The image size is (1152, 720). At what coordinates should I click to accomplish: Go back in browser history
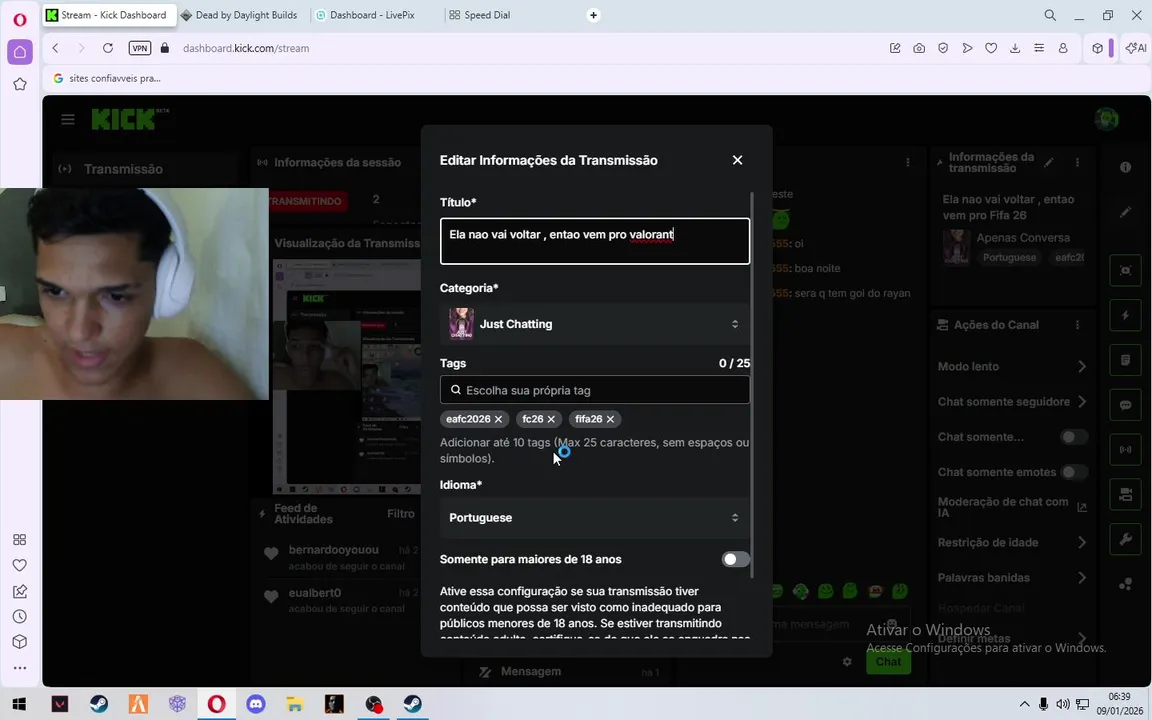(x=55, y=48)
